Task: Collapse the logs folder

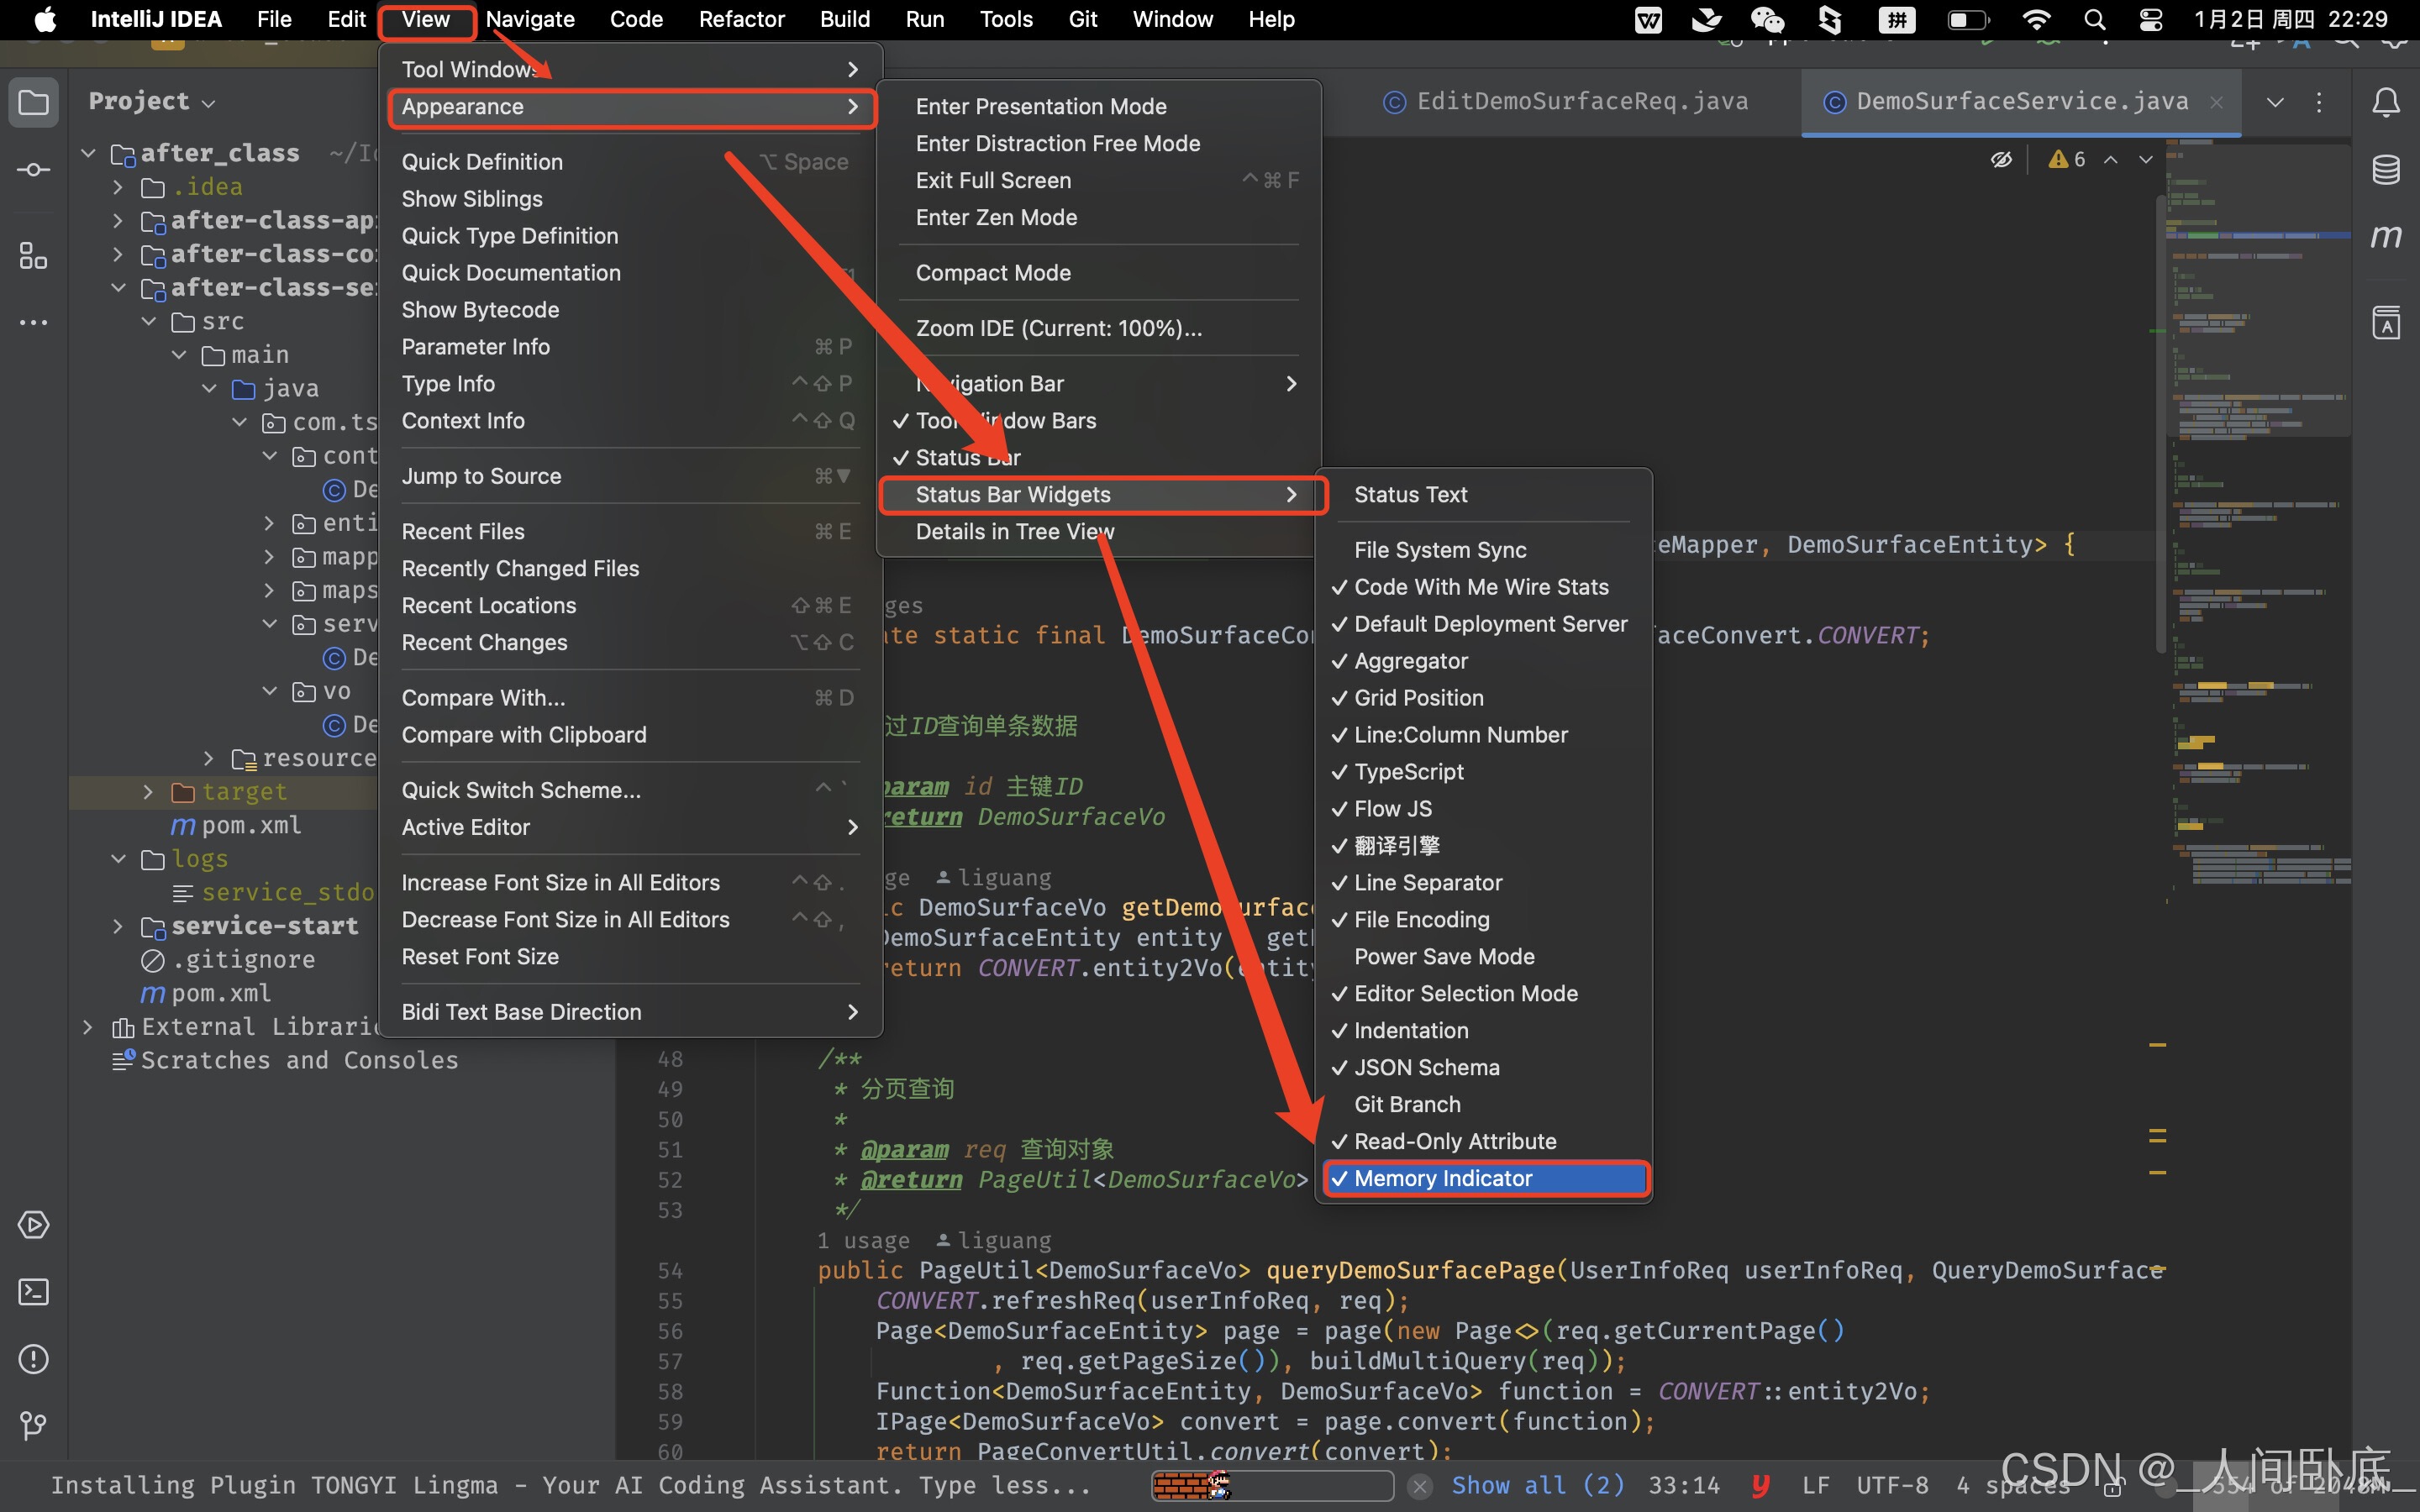Action: pos(118,859)
